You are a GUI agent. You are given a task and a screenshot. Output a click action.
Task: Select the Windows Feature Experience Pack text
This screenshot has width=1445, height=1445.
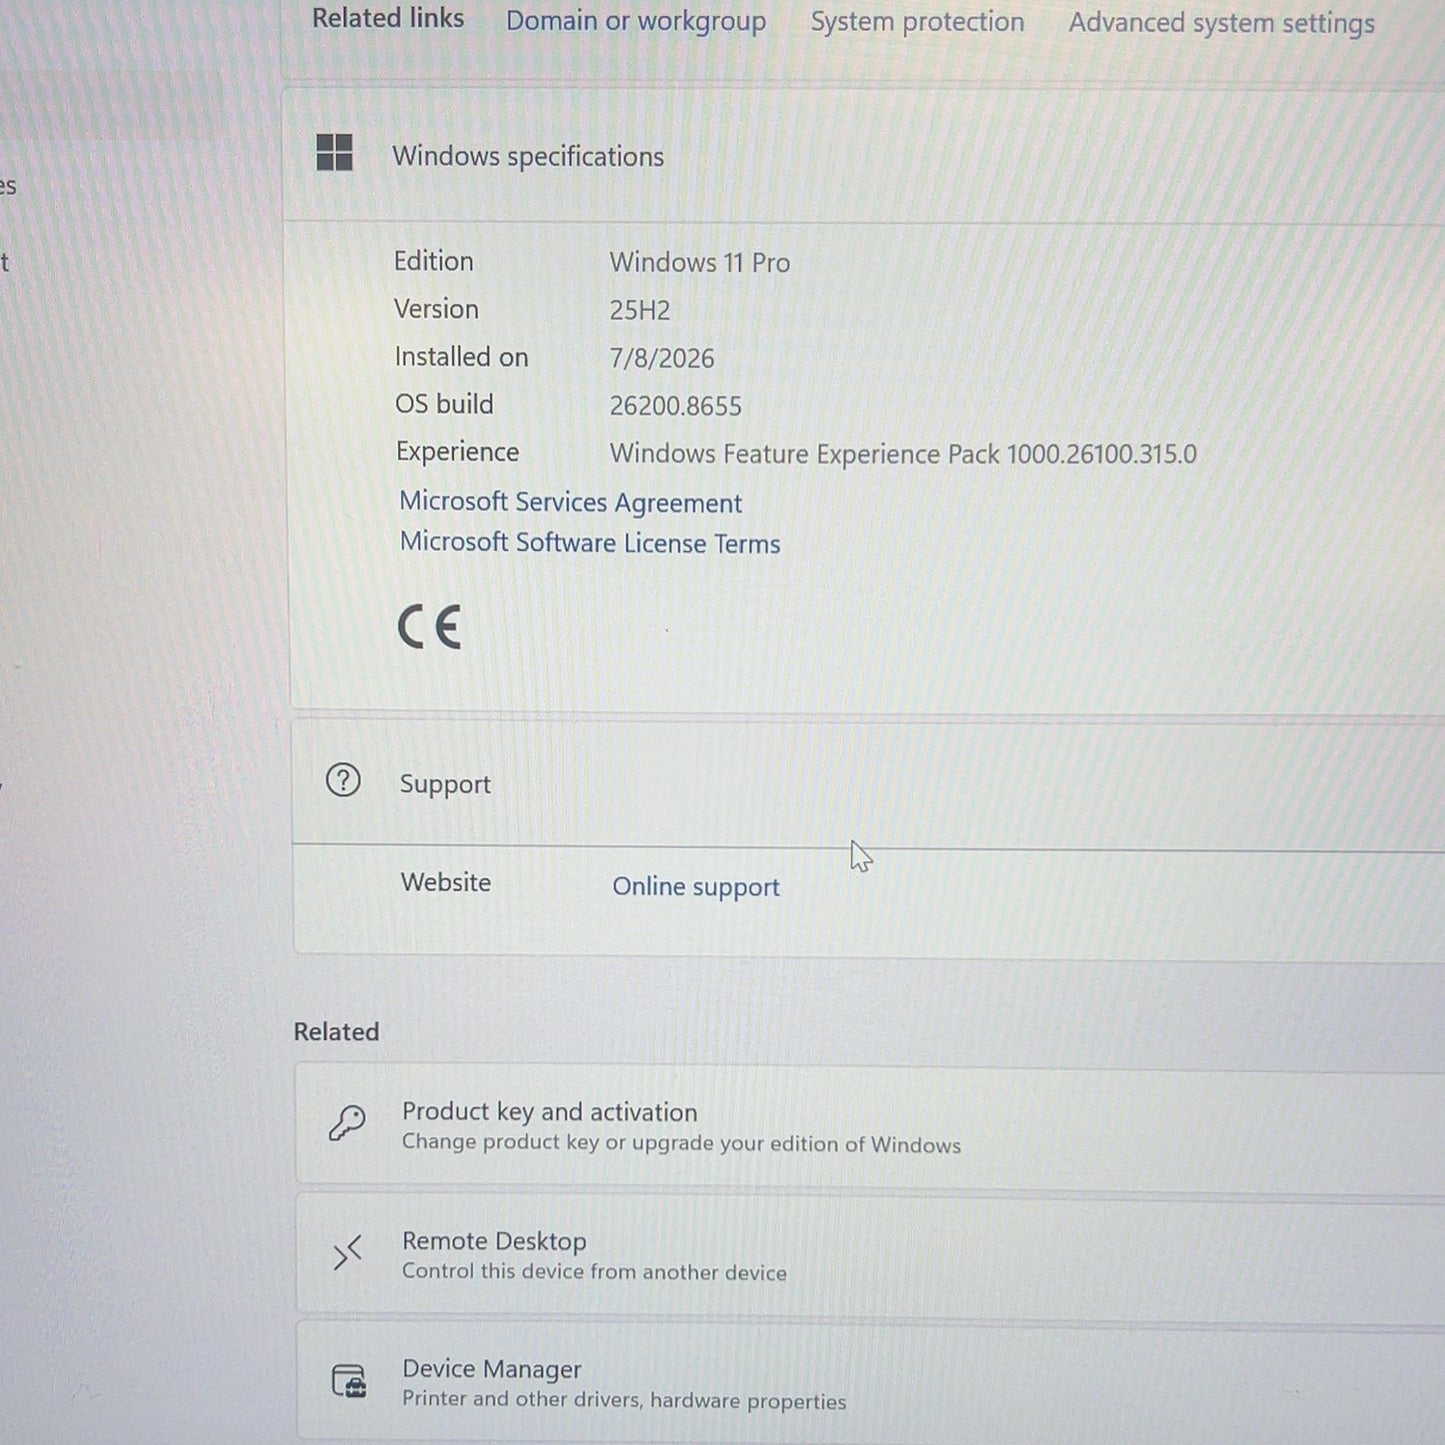(903, 454)
